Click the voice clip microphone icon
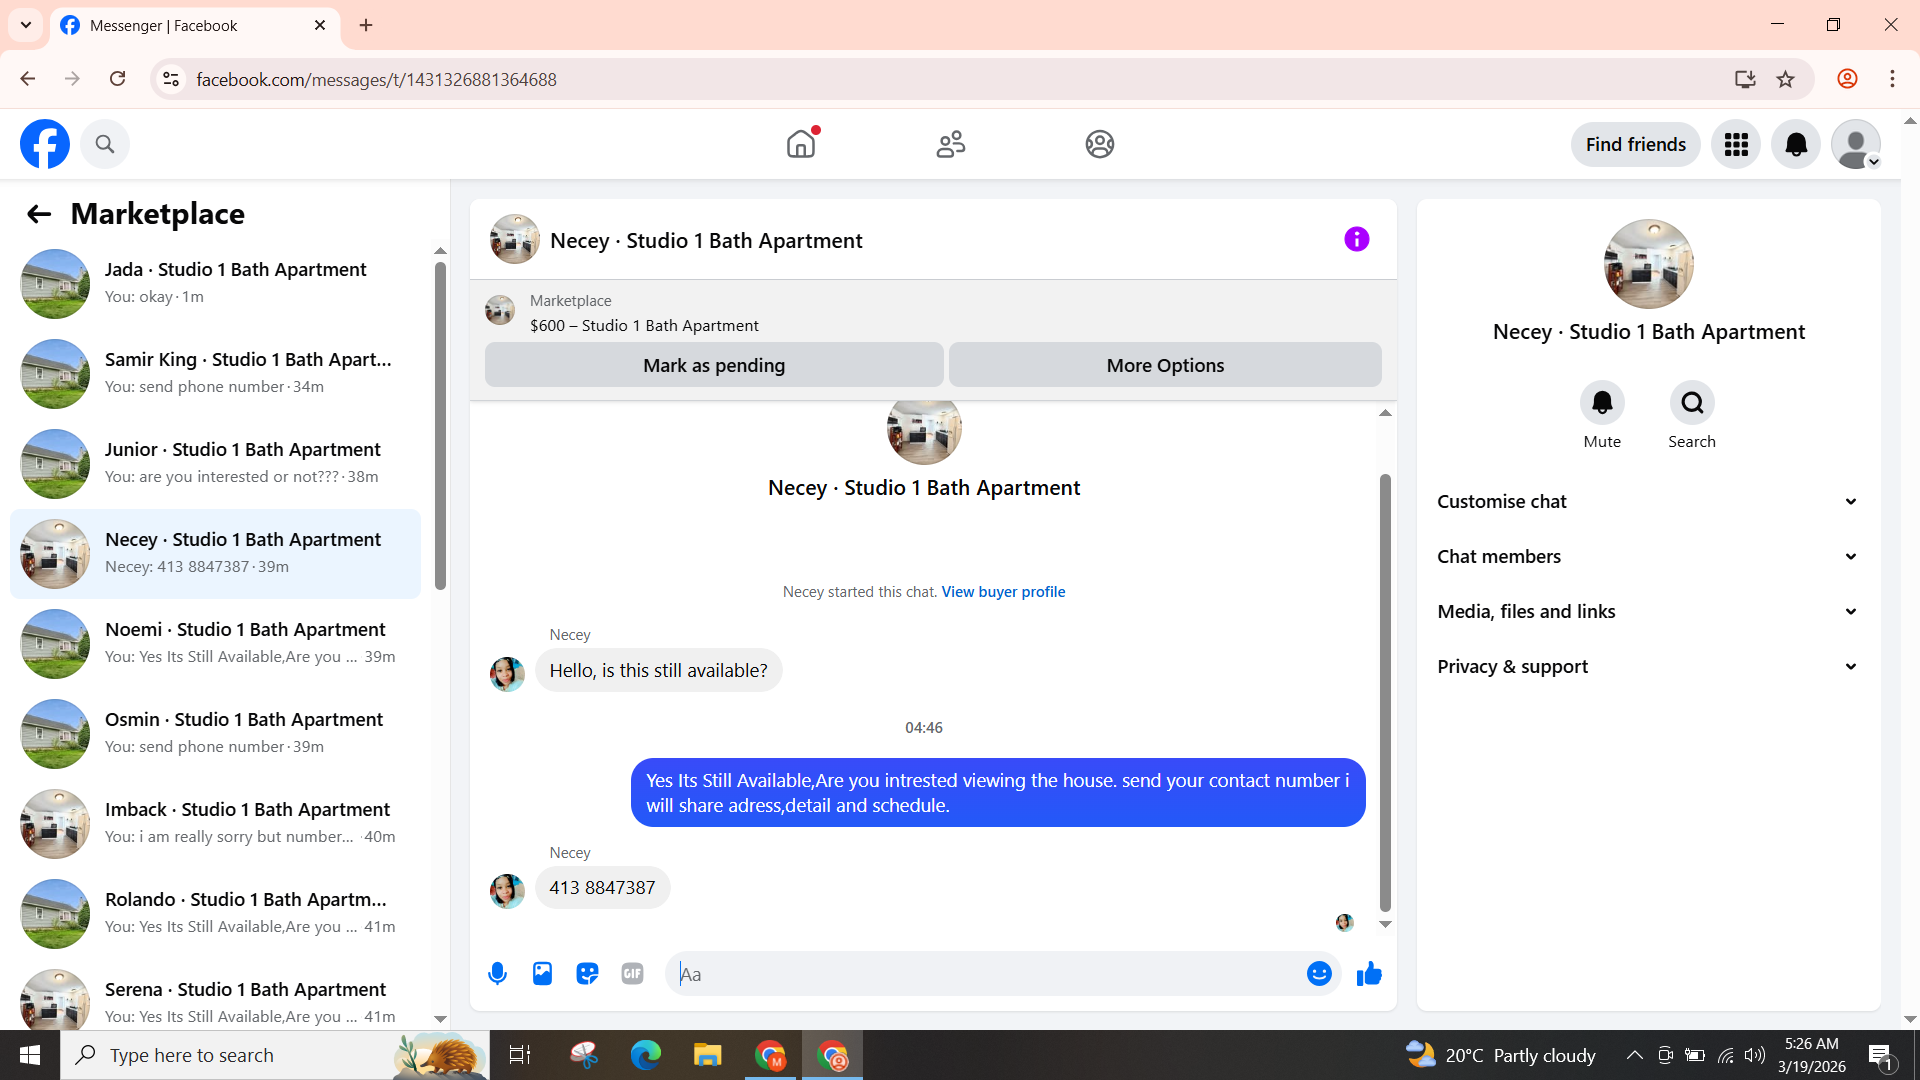 497,973
